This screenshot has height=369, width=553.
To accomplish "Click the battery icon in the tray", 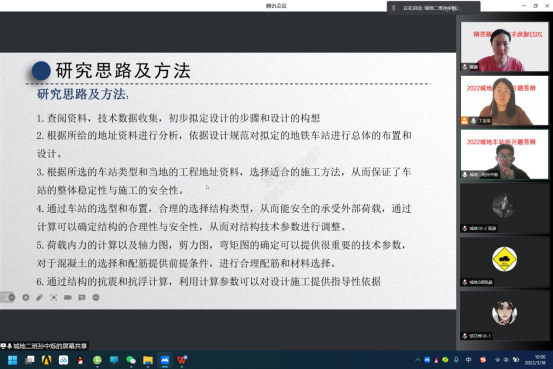I will (x=516, y=360).
